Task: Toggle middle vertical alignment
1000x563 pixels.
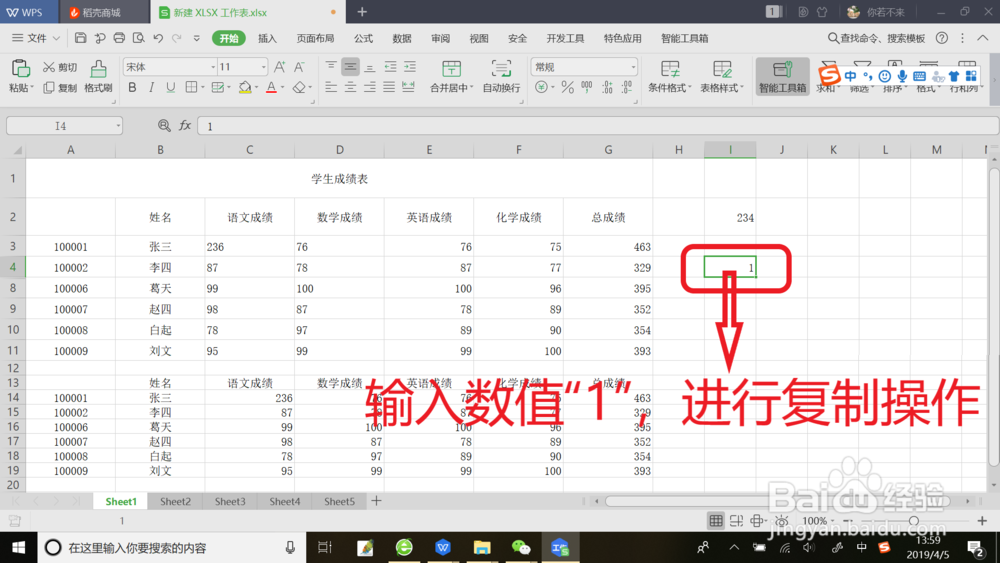Action: [x=350, y=67]
